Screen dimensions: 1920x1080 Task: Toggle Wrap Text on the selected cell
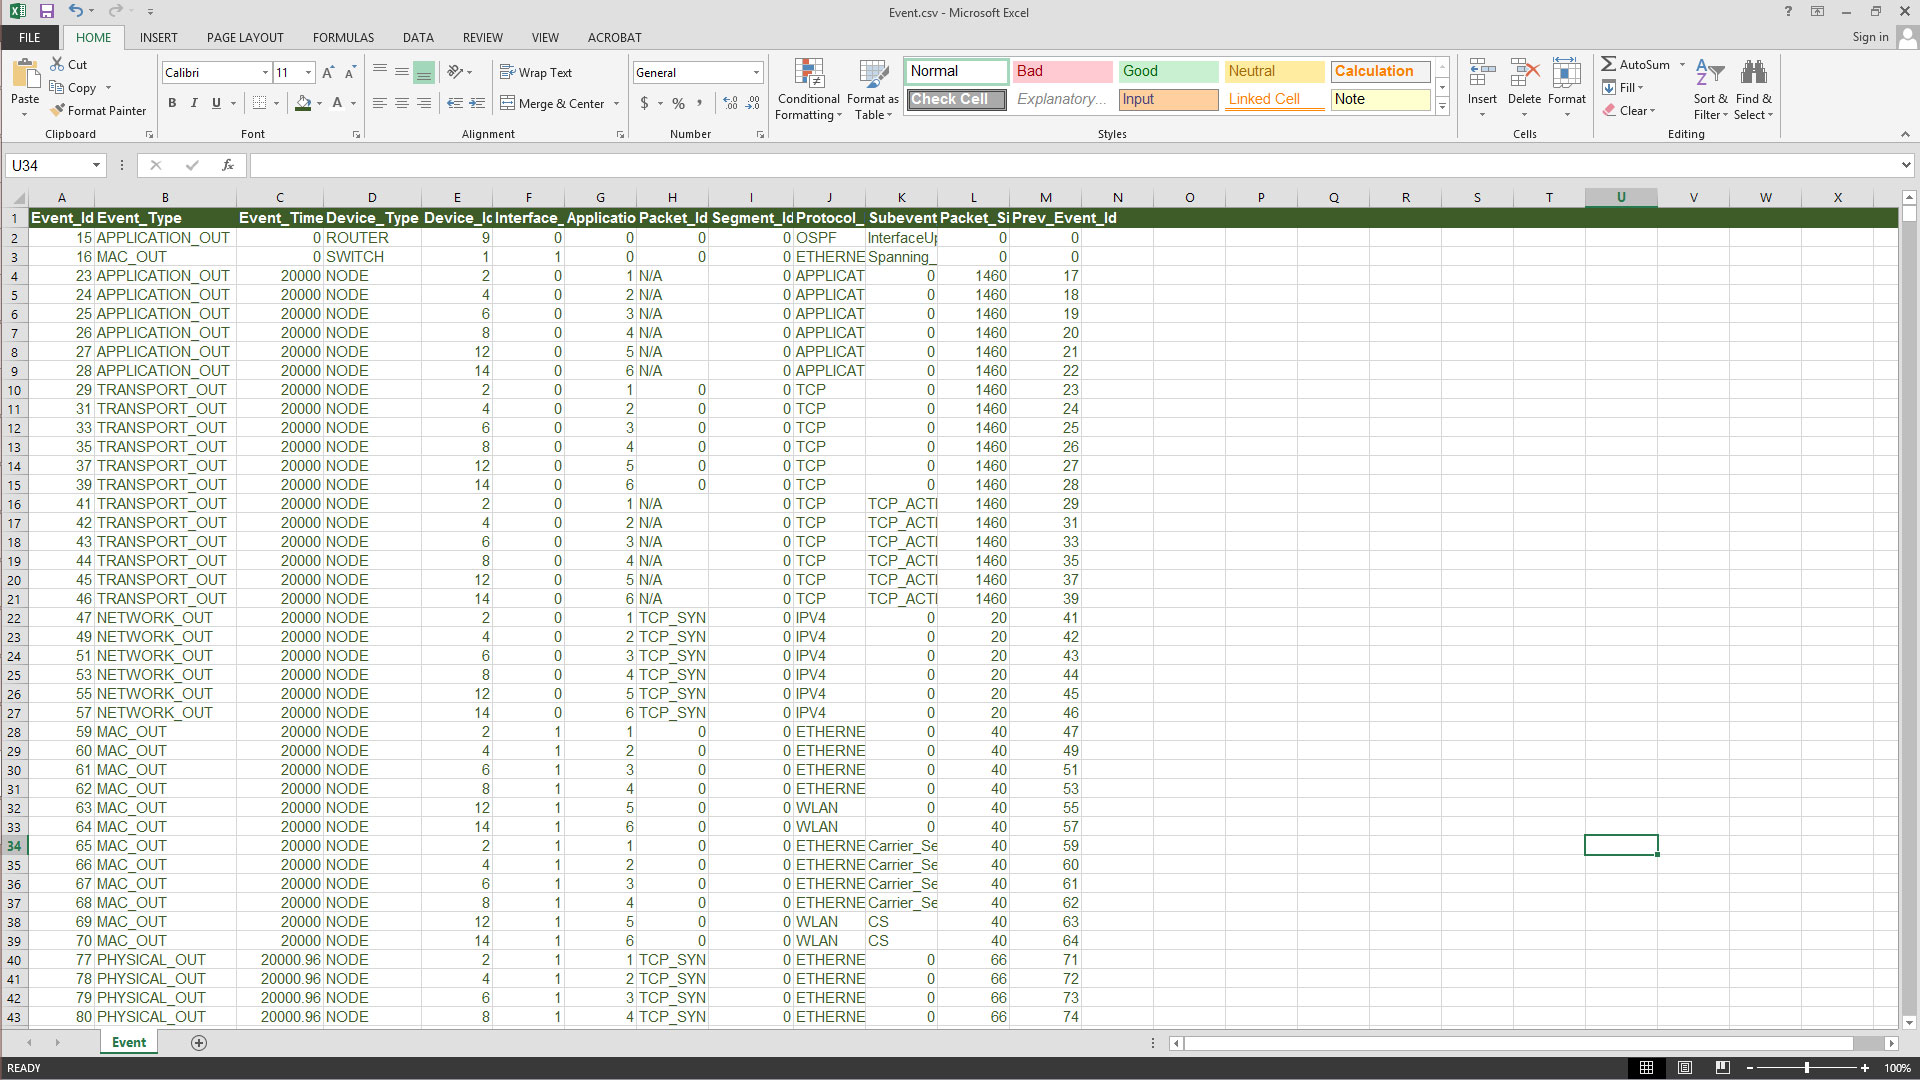(536, 73)
